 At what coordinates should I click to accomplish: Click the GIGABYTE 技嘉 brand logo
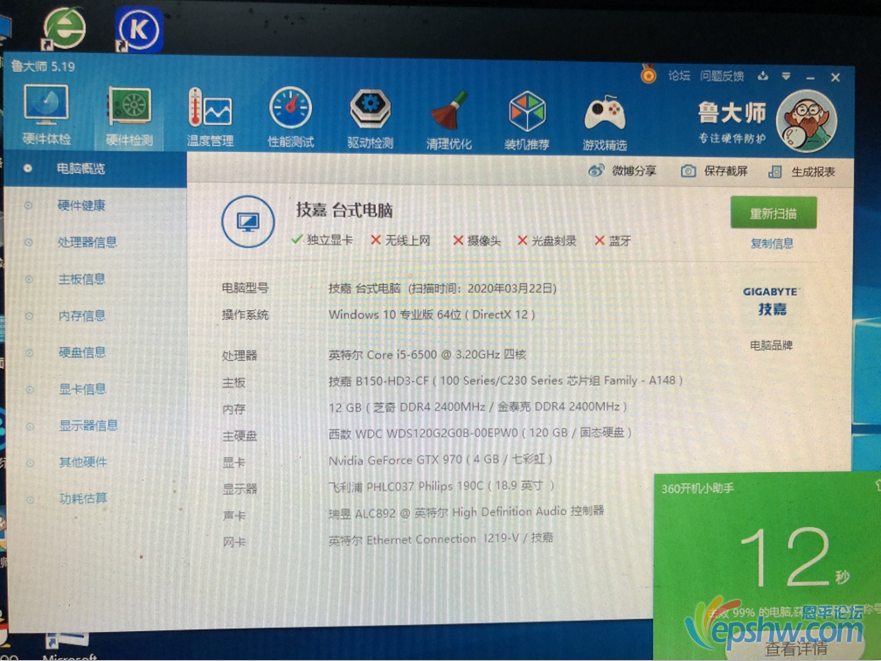pos(771,301)
